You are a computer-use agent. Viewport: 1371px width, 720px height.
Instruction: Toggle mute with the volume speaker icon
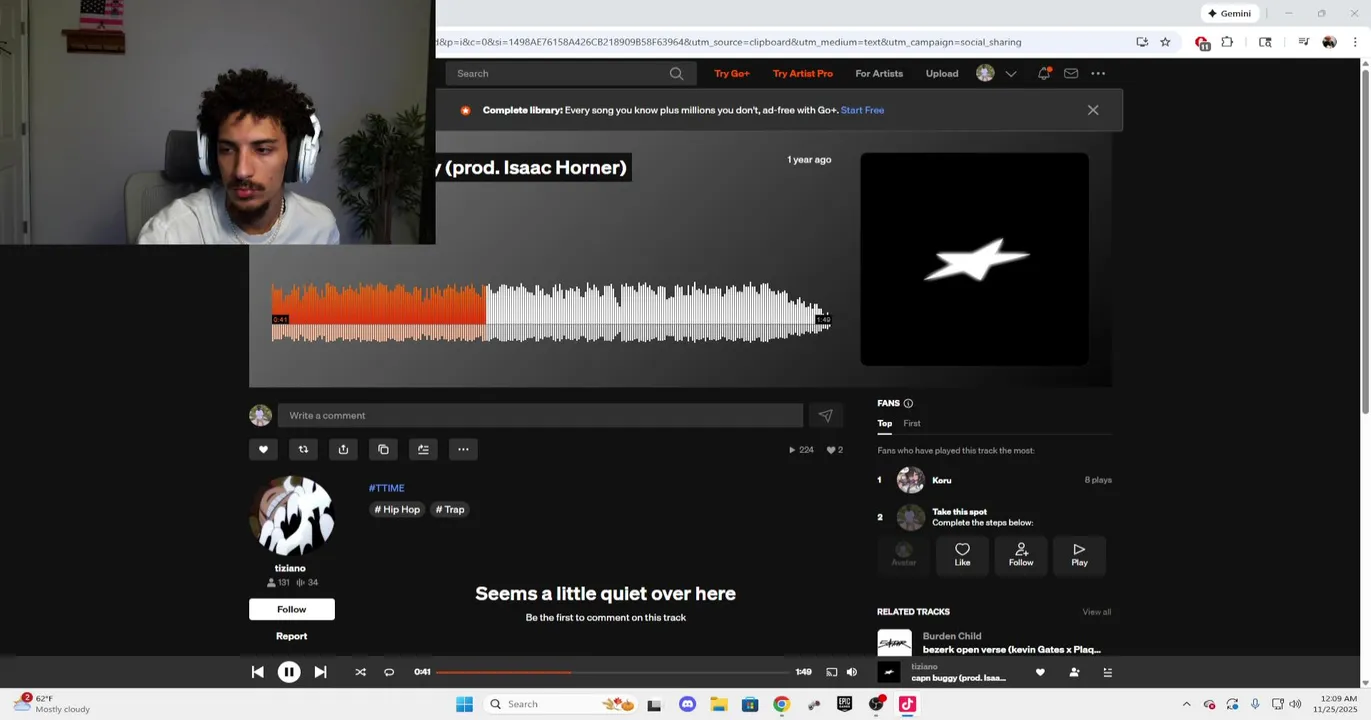tap(852, 672)
